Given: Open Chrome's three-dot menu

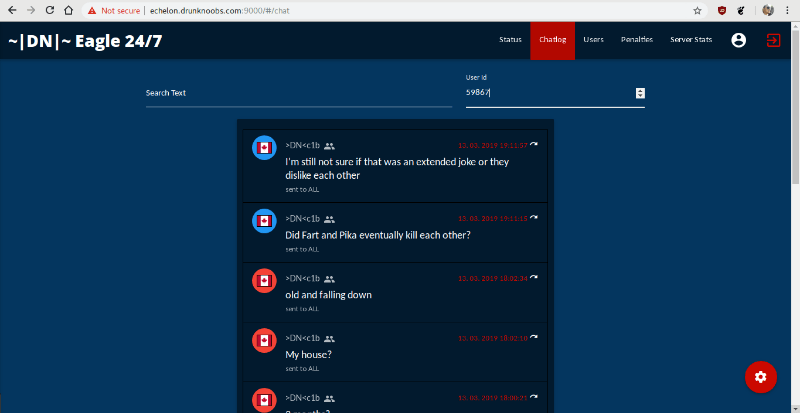Looking at the screenshot, I should [x=789, y=10].
